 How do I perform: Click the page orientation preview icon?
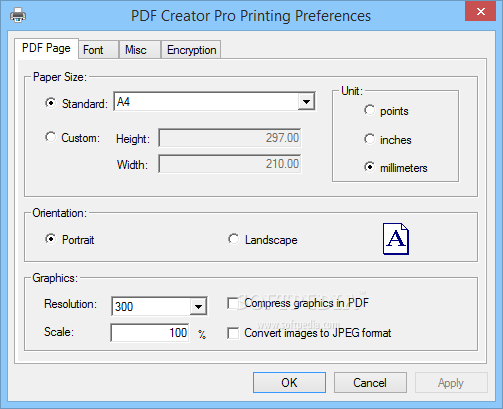[396, 239]
